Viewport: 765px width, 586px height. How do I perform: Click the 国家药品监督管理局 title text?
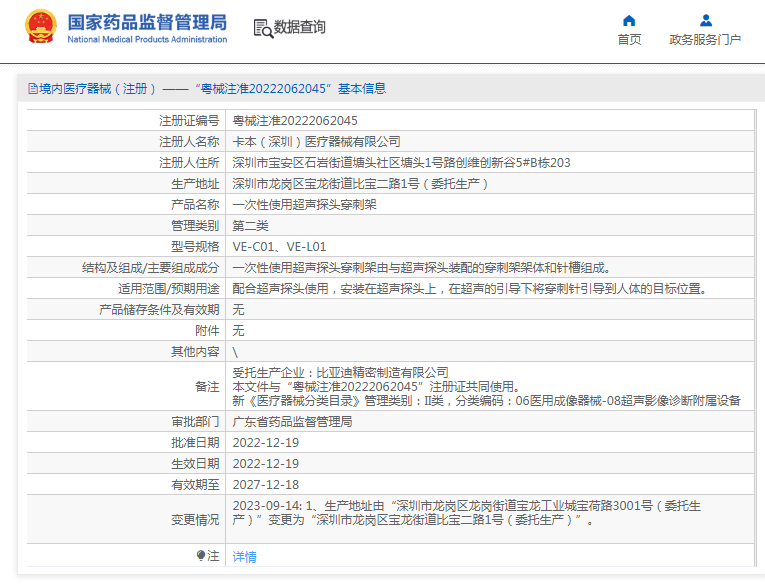pos(147,22)
